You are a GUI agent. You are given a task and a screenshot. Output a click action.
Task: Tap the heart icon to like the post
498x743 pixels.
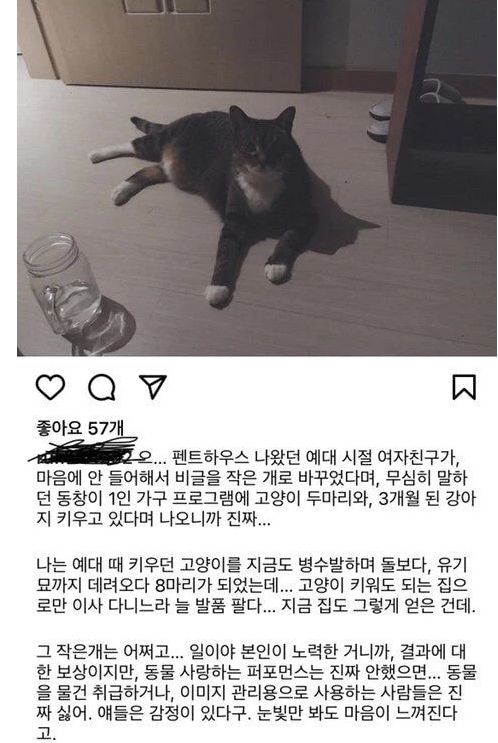click(50, 387)
